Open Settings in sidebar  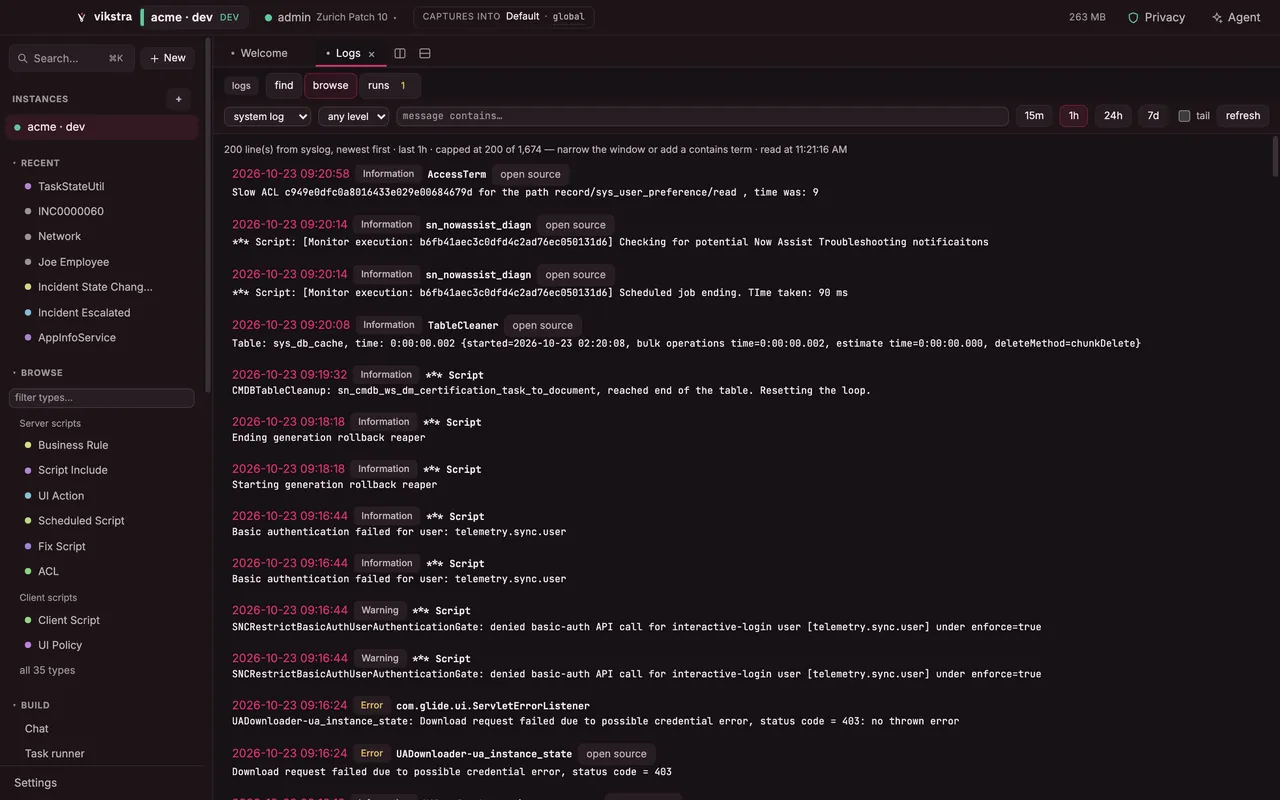click(x=35, y=783)
